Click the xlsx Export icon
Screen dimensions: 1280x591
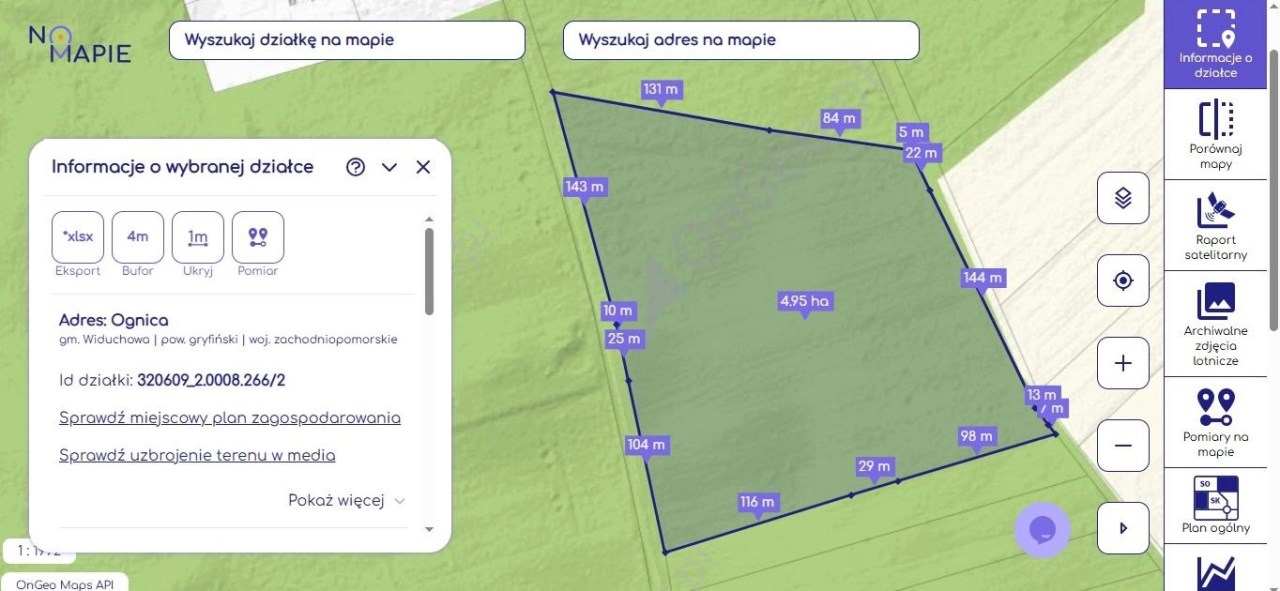78,237
